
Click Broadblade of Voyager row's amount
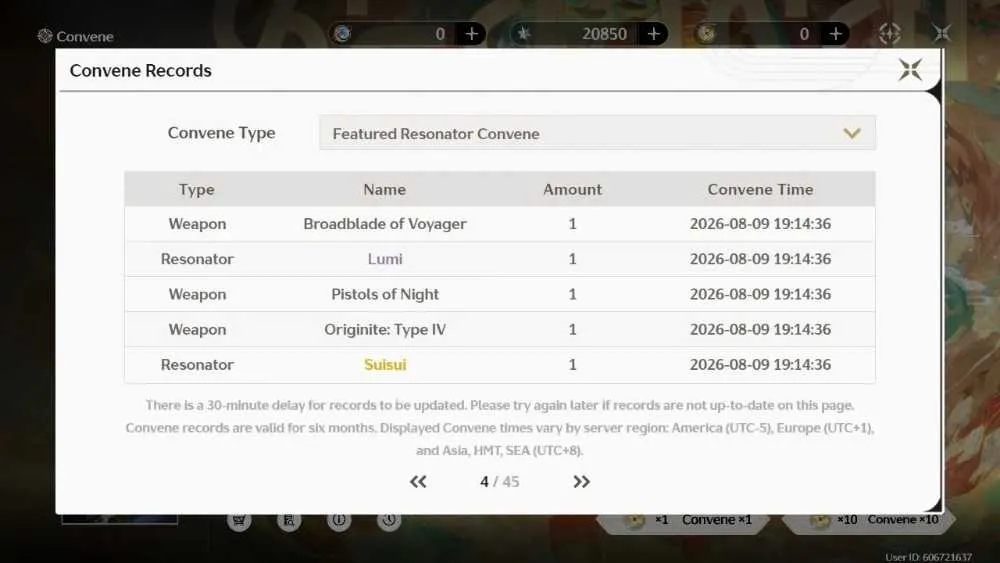pyautogui.click(x=573, y=224)
